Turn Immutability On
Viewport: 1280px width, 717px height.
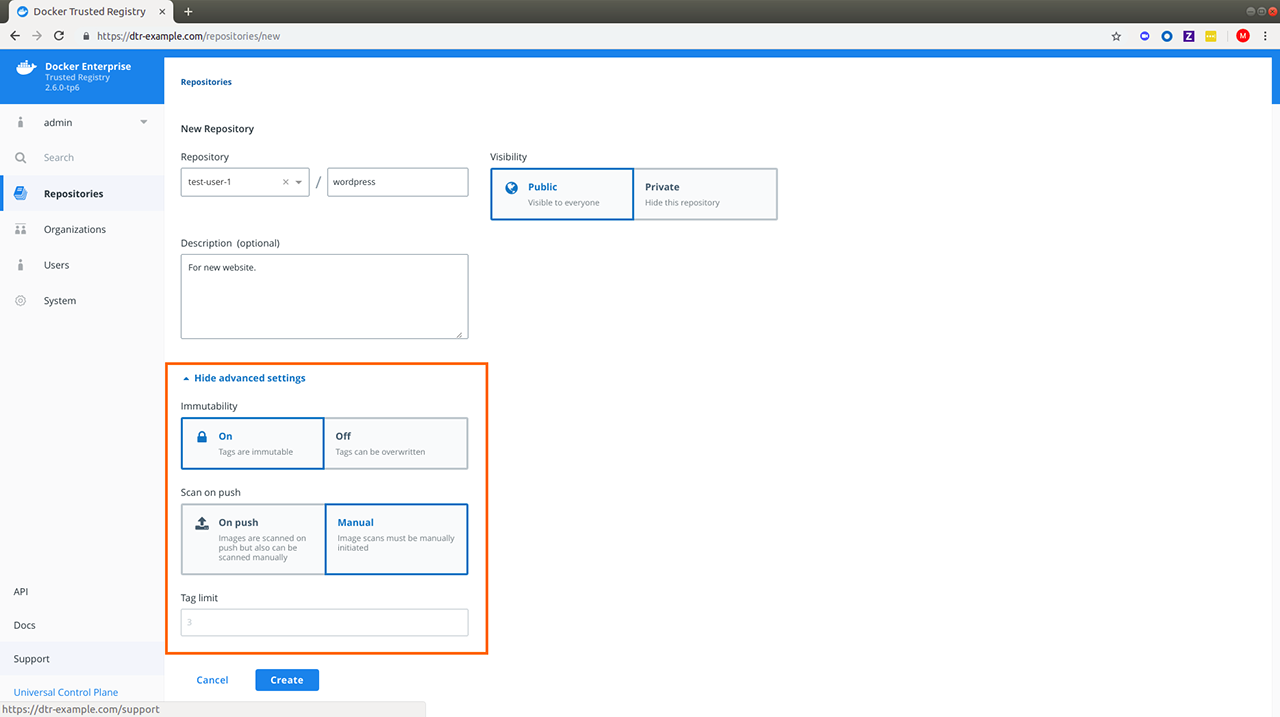253,443
